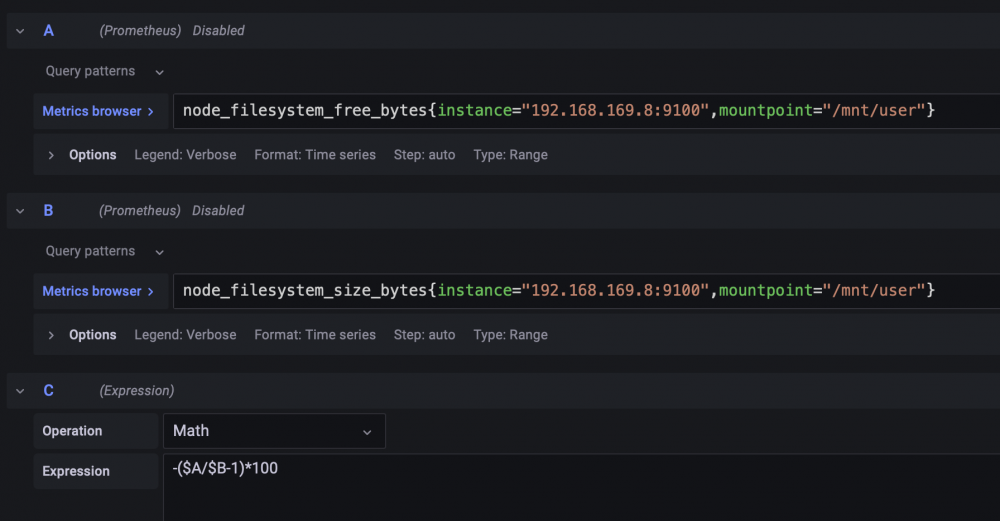Click Type: Range in query A options
The width and height of the screenshot is (1000, 521).
pyautogui.click(x=510, y=155)
